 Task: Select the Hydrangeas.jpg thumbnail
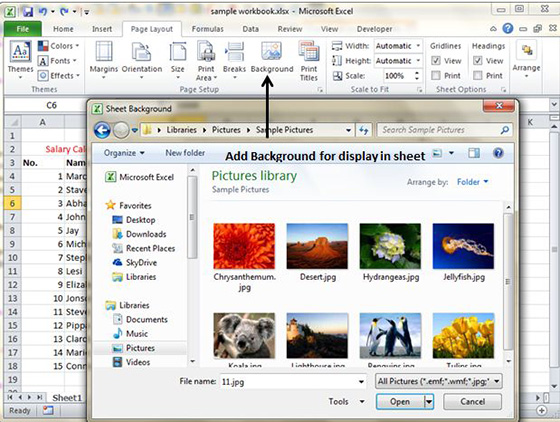click(x=390, y=246)
